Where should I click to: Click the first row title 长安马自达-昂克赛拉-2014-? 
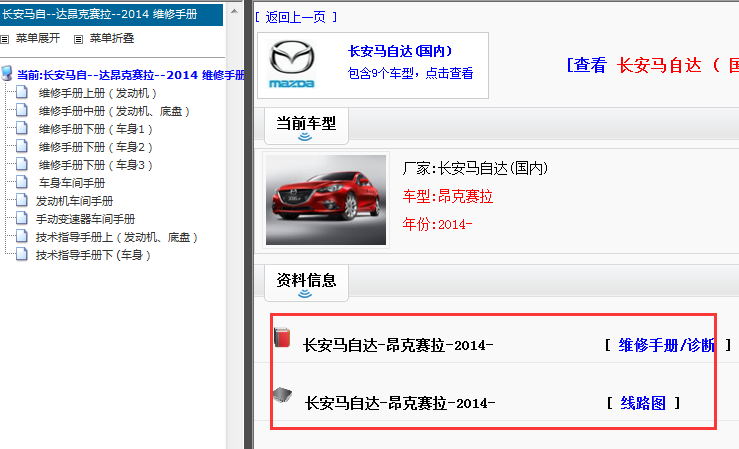click(398, 345)
